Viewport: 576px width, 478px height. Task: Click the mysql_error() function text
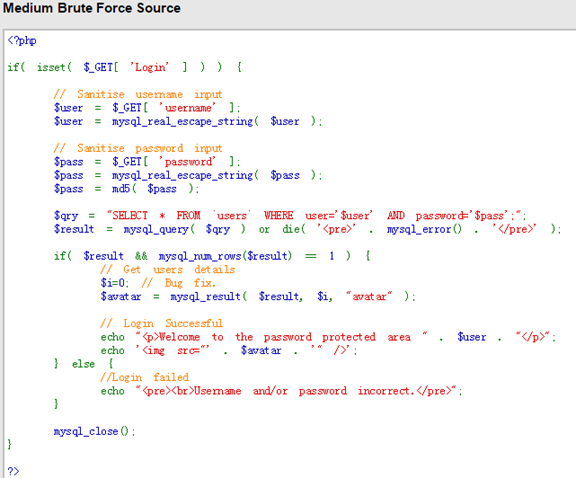[x=424, y=229]
